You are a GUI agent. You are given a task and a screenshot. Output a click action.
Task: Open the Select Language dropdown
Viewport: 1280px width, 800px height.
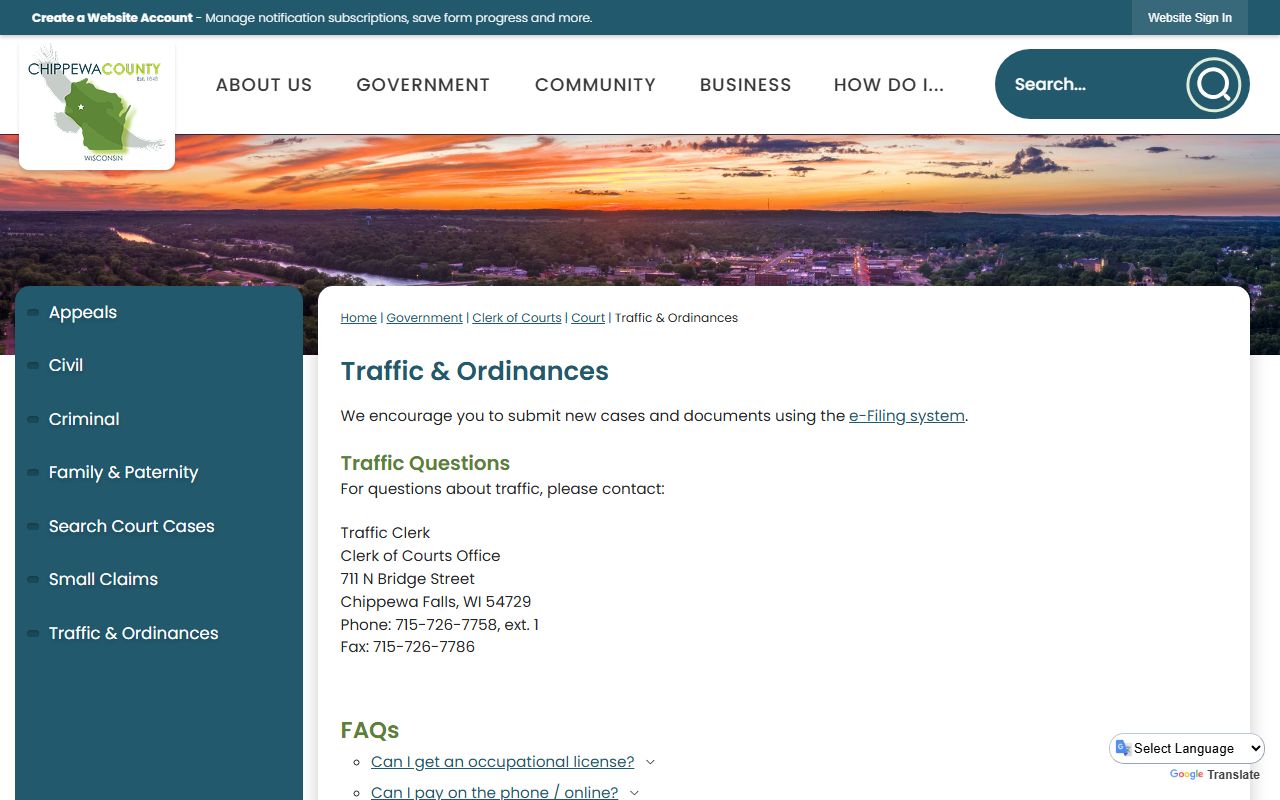(1187, 748)
